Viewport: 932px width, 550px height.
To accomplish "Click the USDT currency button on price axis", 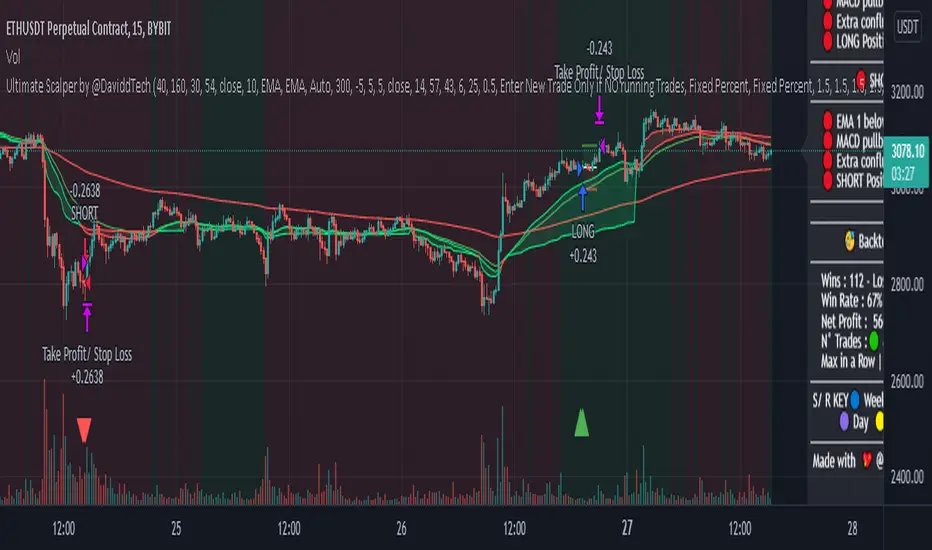I will click(x=907, y=27).
